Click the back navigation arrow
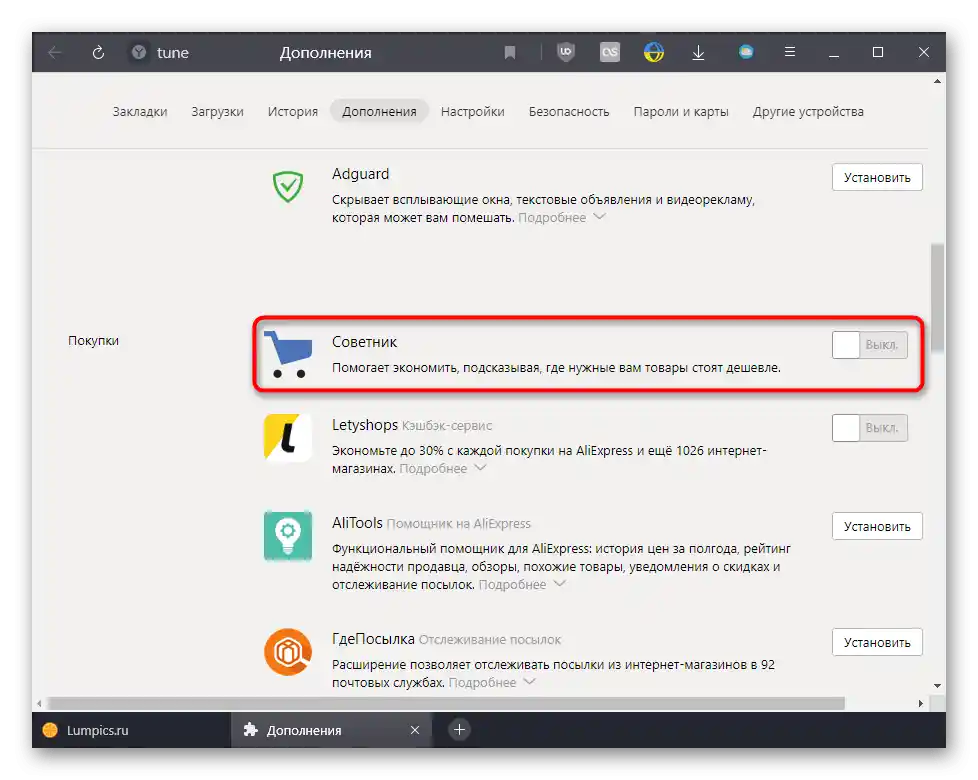 pos(55,52)
